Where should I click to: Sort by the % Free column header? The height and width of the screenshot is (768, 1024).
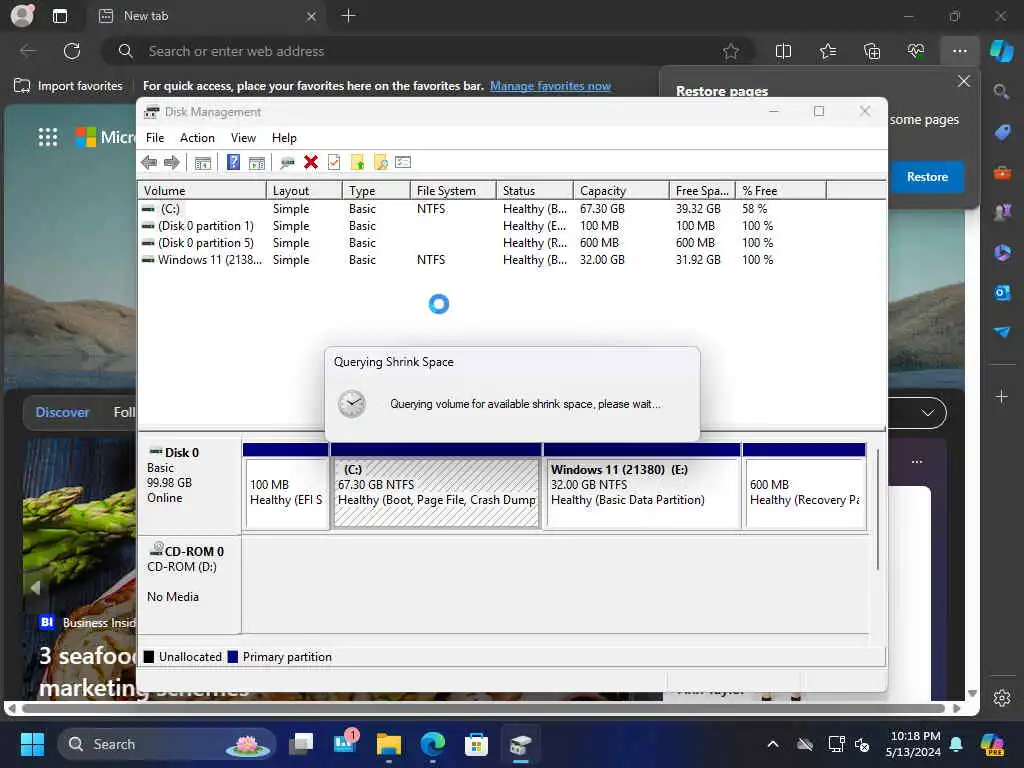(x=780, y=191)
